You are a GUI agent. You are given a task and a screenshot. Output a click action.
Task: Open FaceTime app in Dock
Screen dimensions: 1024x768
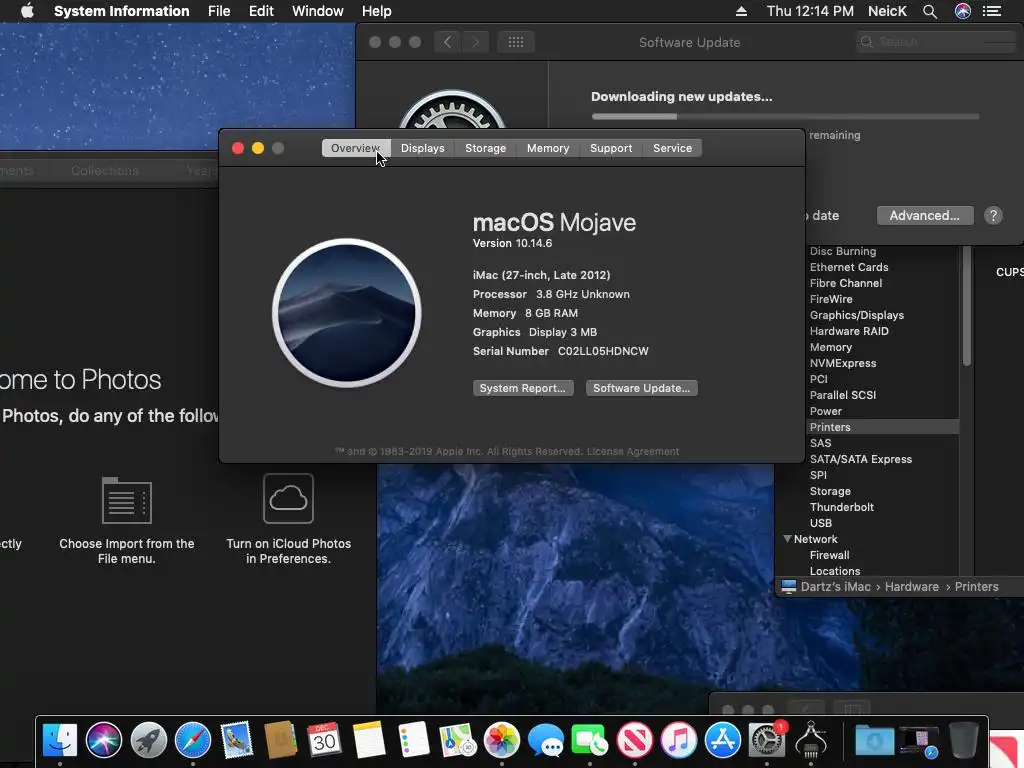[x=590, y=740]
